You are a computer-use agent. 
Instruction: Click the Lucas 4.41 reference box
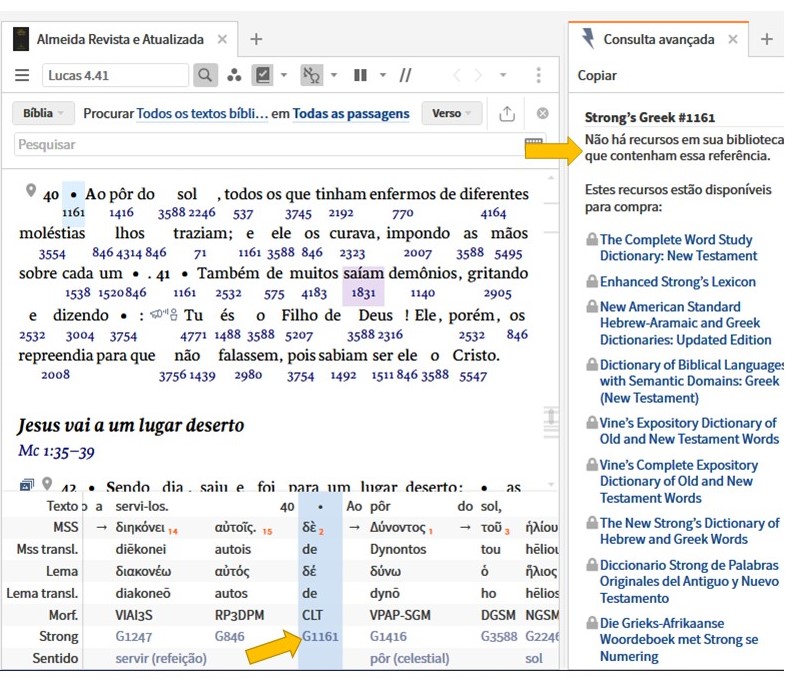point(115,75)
